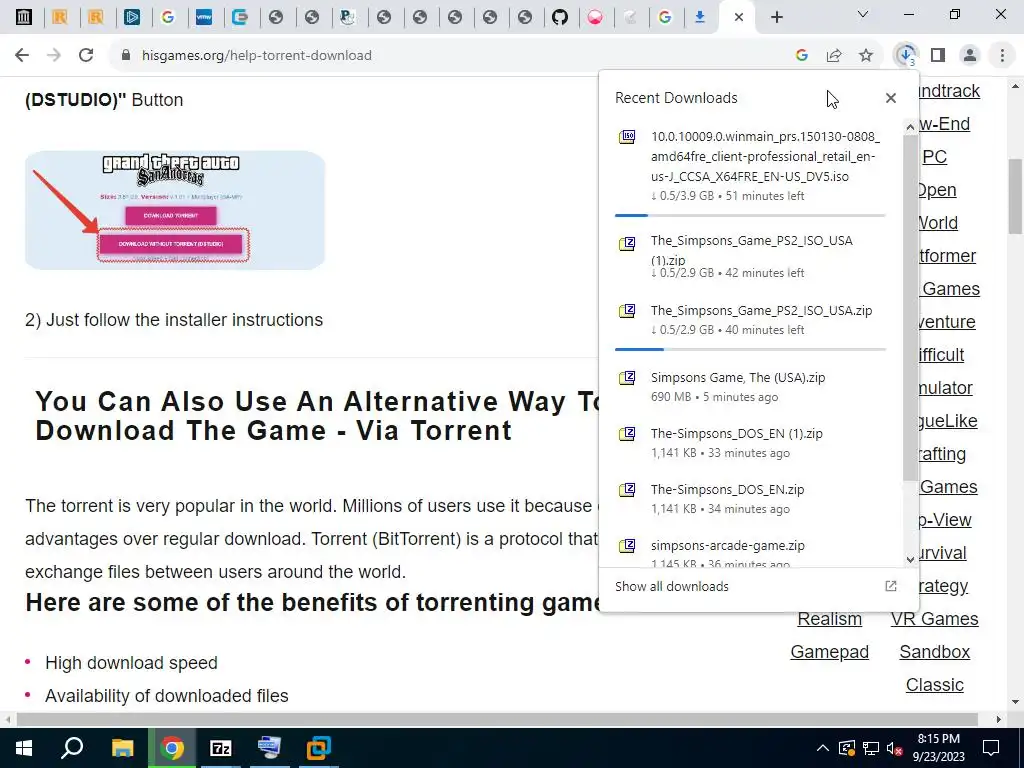Open a new browser tab
Image resolution: width=1024 pixels, height=768 pixels.
click(776, 18)
